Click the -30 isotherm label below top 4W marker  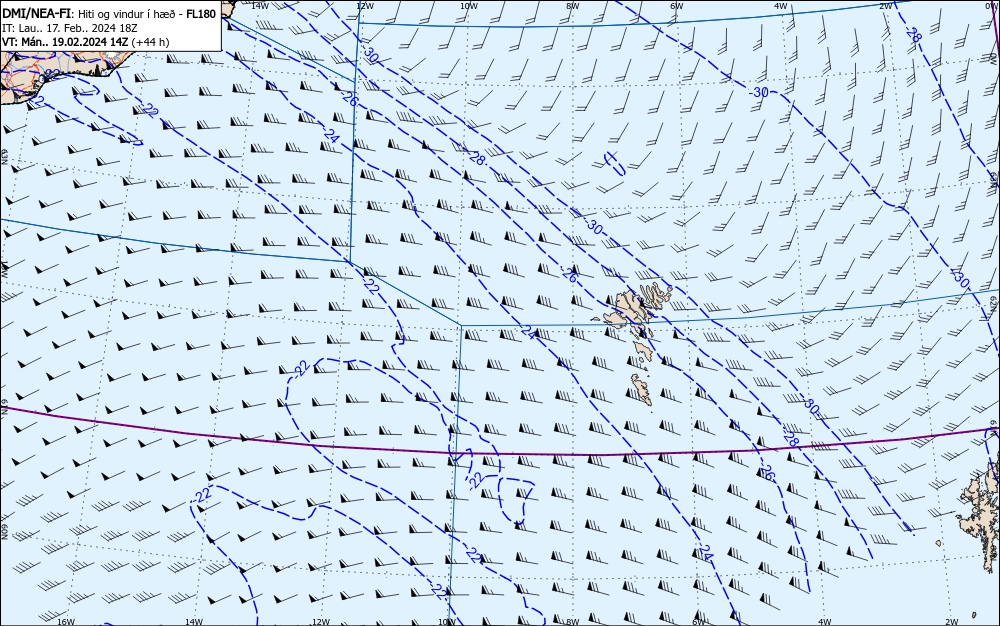pos(759,92)
